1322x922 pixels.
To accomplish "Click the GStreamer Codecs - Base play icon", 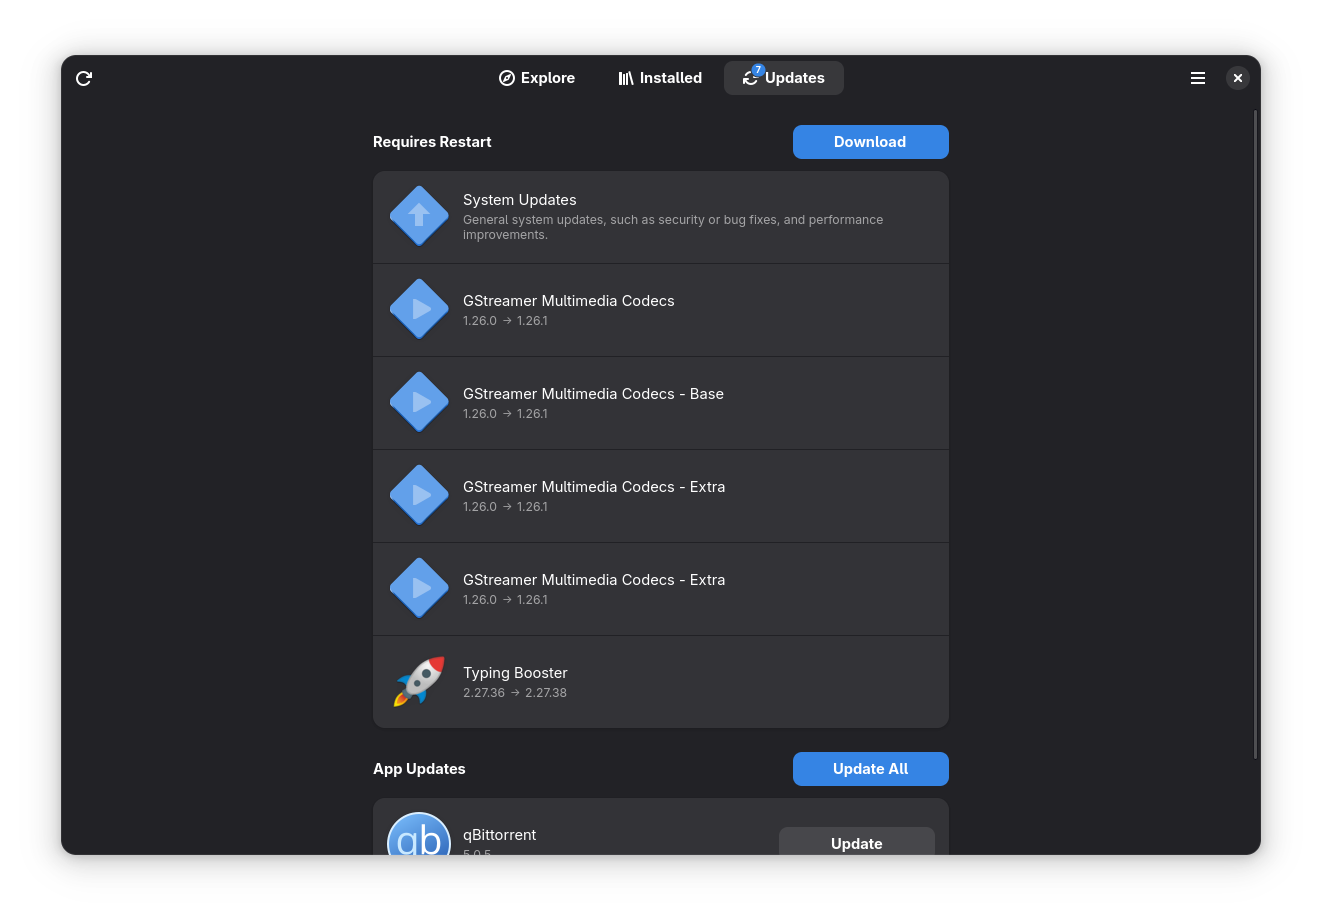I will (419, 402).
